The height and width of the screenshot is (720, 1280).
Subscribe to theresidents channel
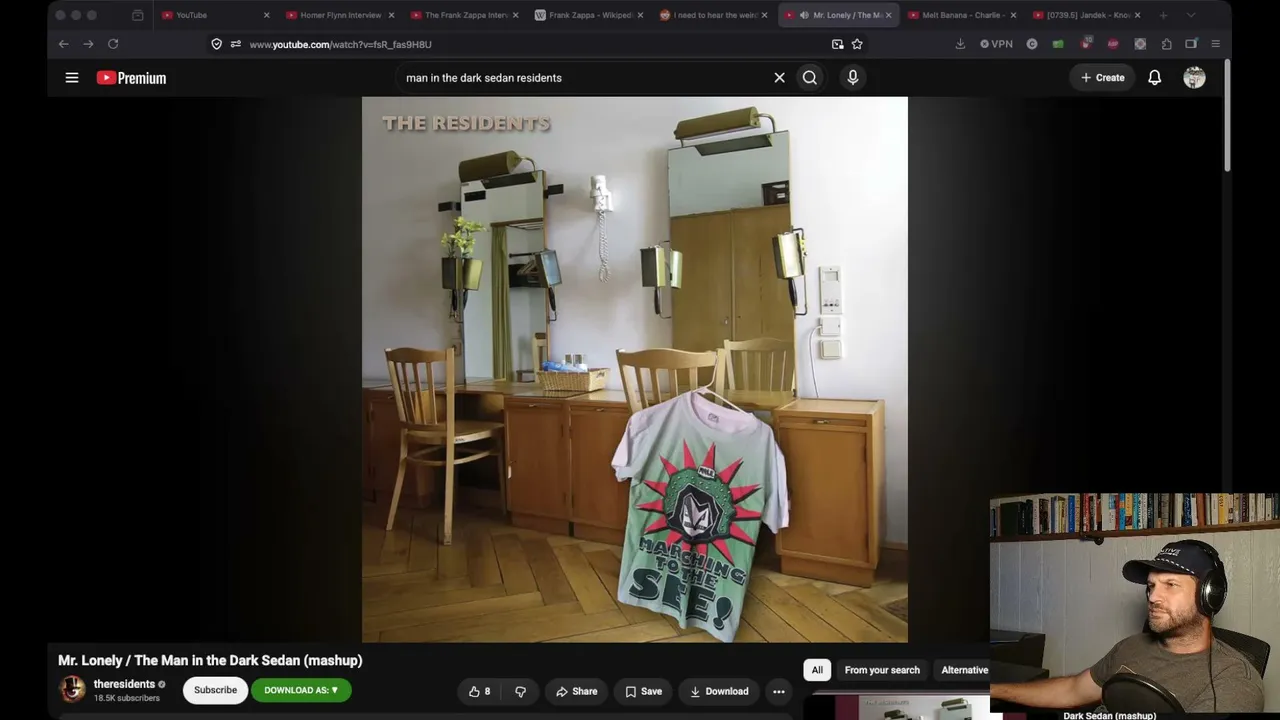(215, 690)
